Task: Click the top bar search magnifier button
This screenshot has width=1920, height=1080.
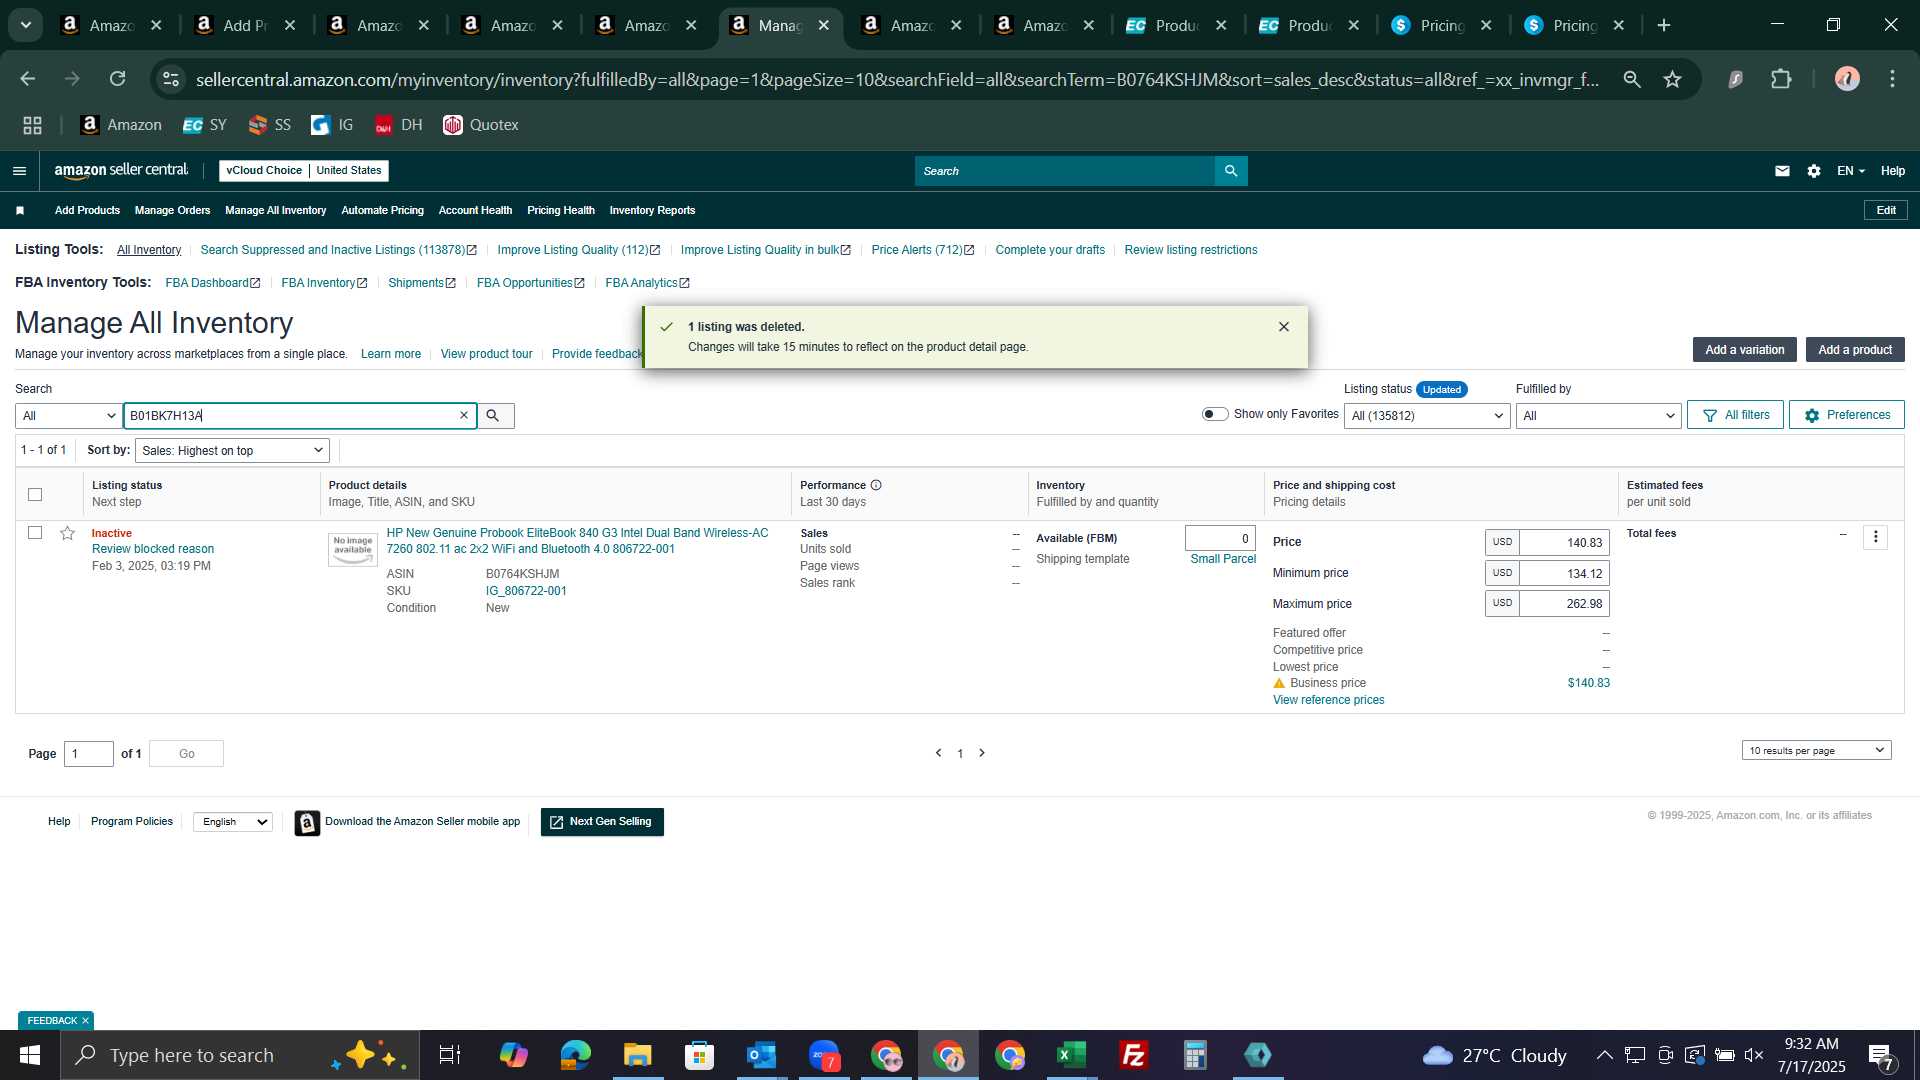Action: click(1231, 171)
